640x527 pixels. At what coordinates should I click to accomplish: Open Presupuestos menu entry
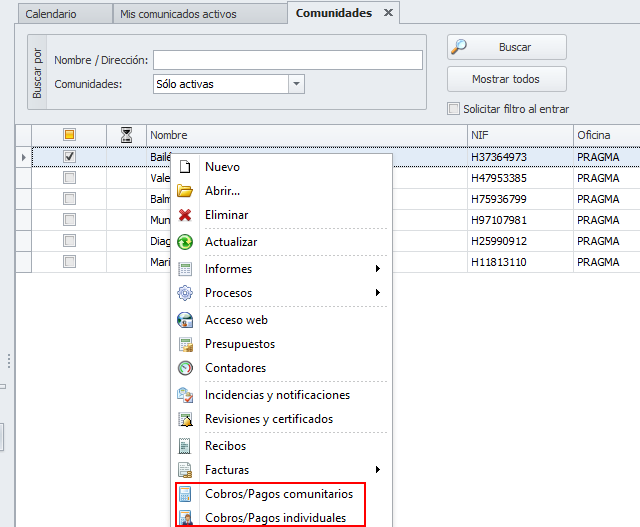(281, 344)
